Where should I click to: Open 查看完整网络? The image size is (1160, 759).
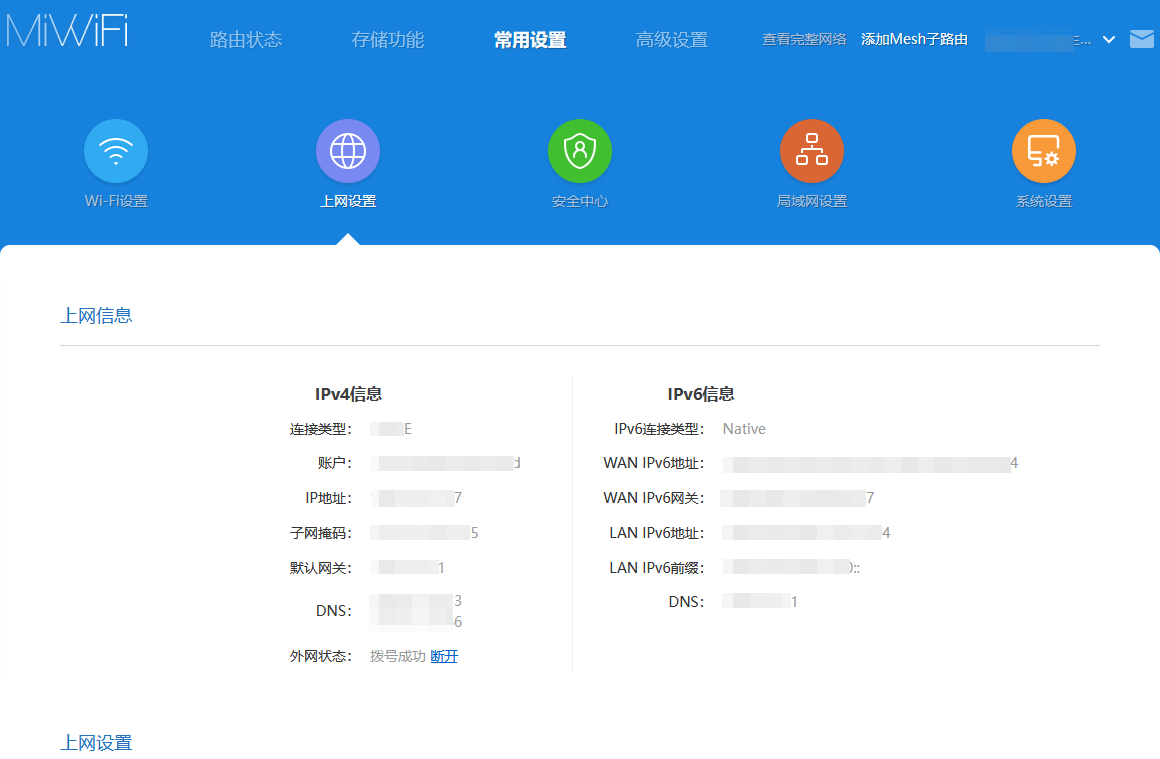click(804, 40)
